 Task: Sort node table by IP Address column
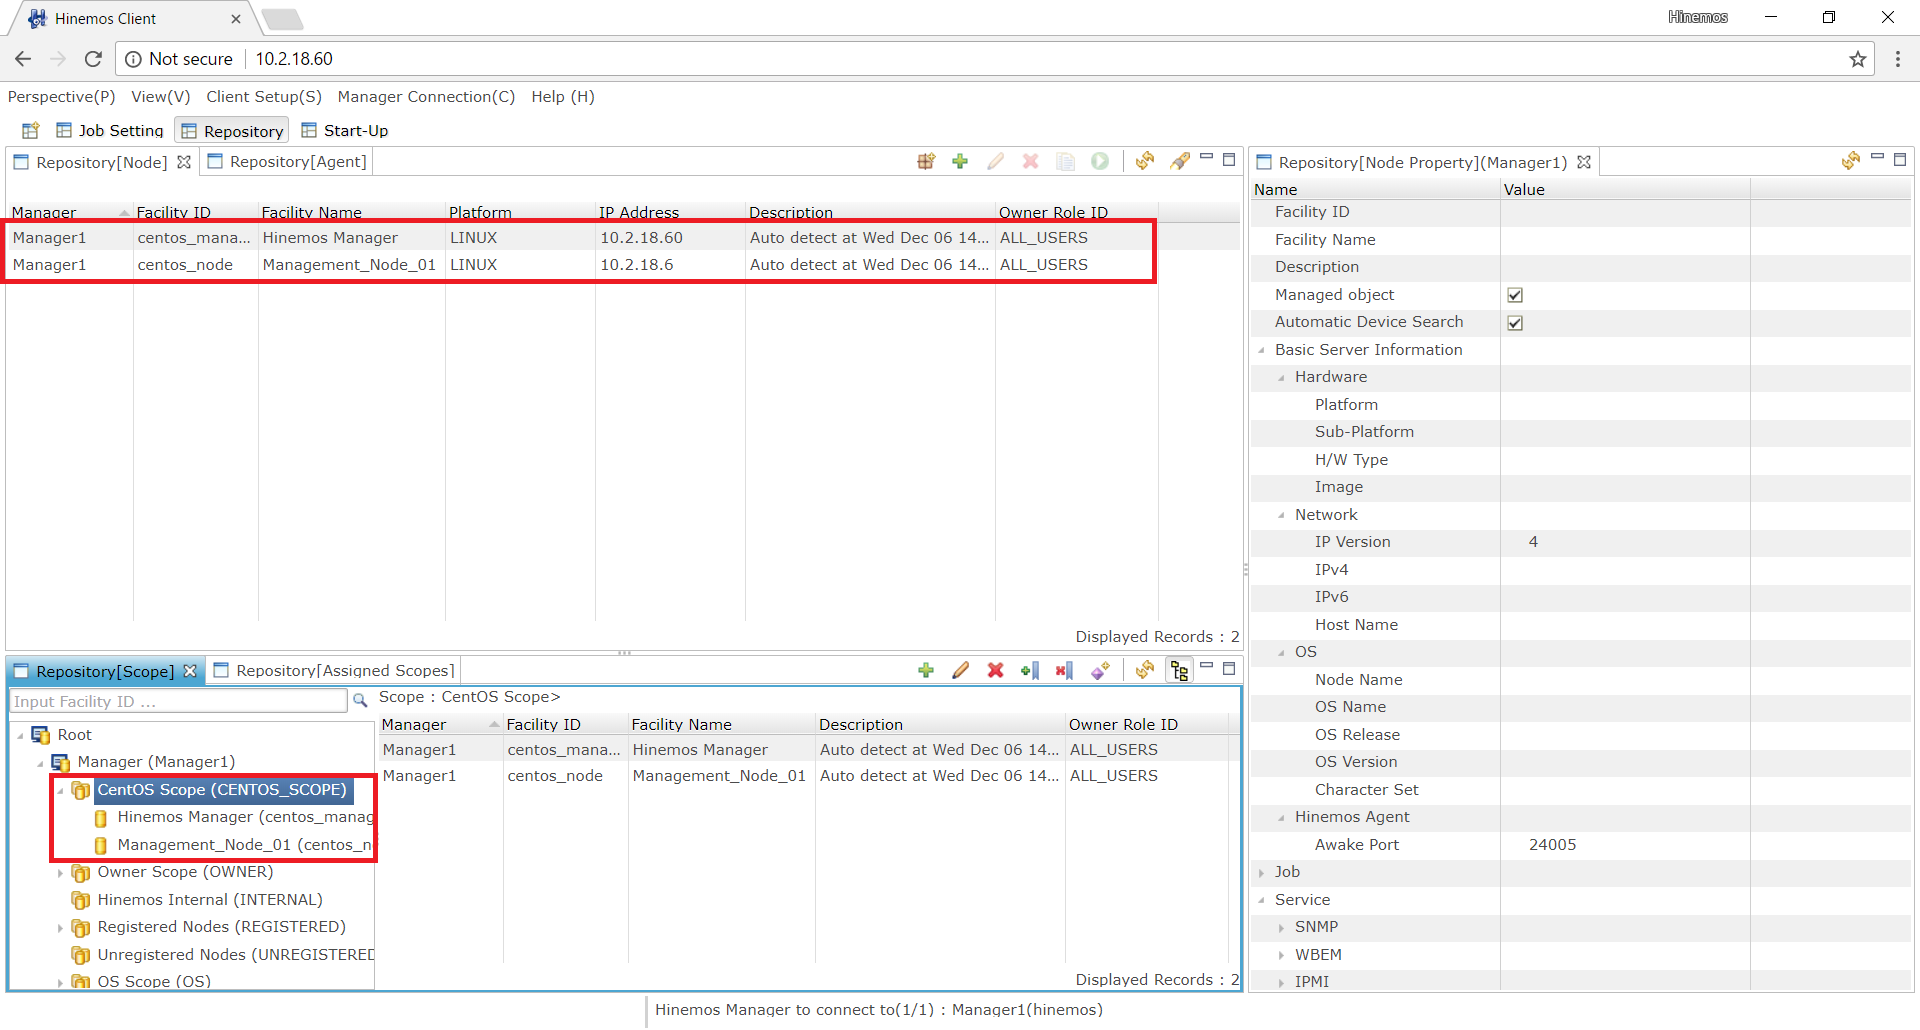tap(670, 212)
